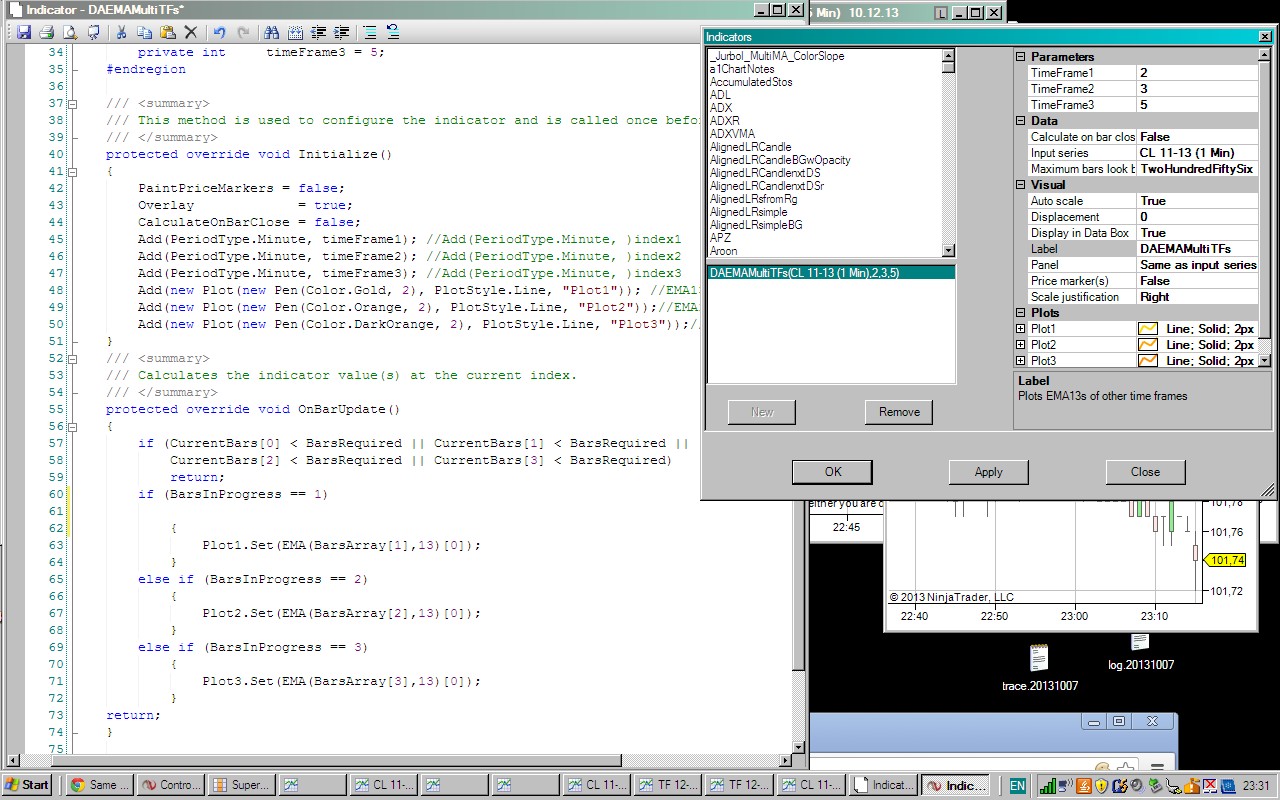Open the Windows Start menu
The image size is (1280, 800).
27,785
